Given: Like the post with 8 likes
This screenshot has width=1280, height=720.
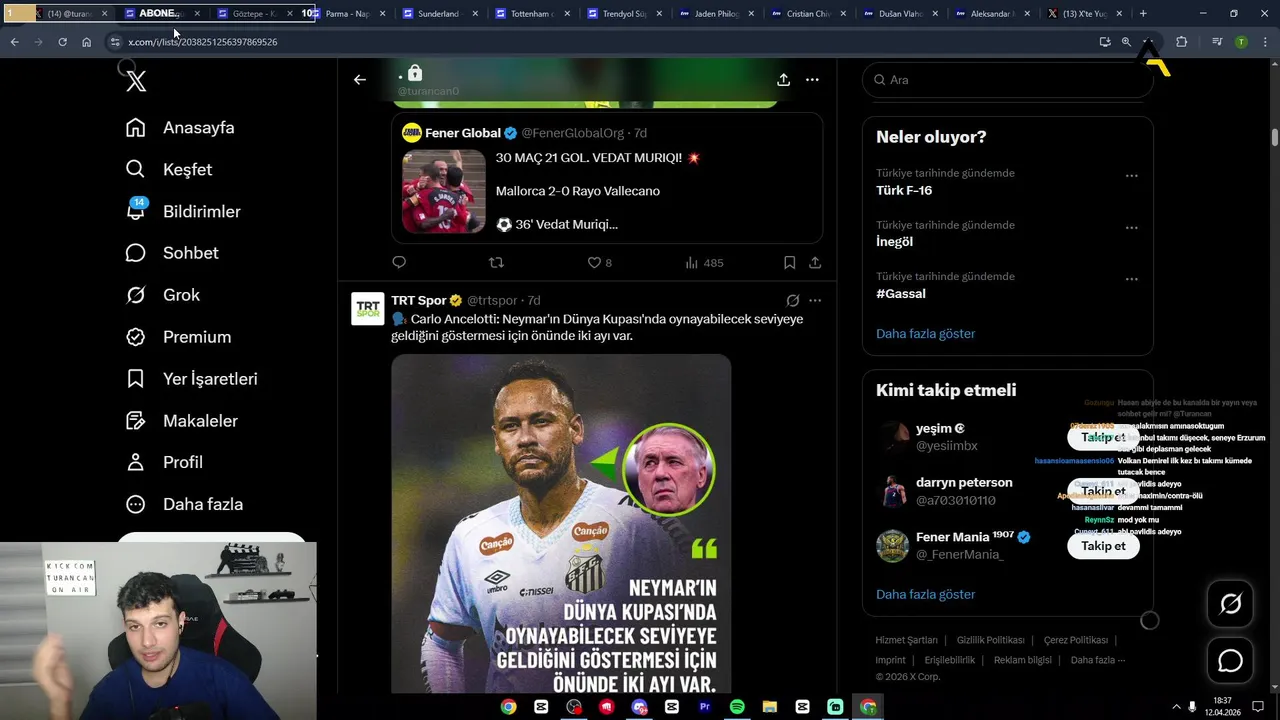Looking at the screenshot, I should [599, 263].
